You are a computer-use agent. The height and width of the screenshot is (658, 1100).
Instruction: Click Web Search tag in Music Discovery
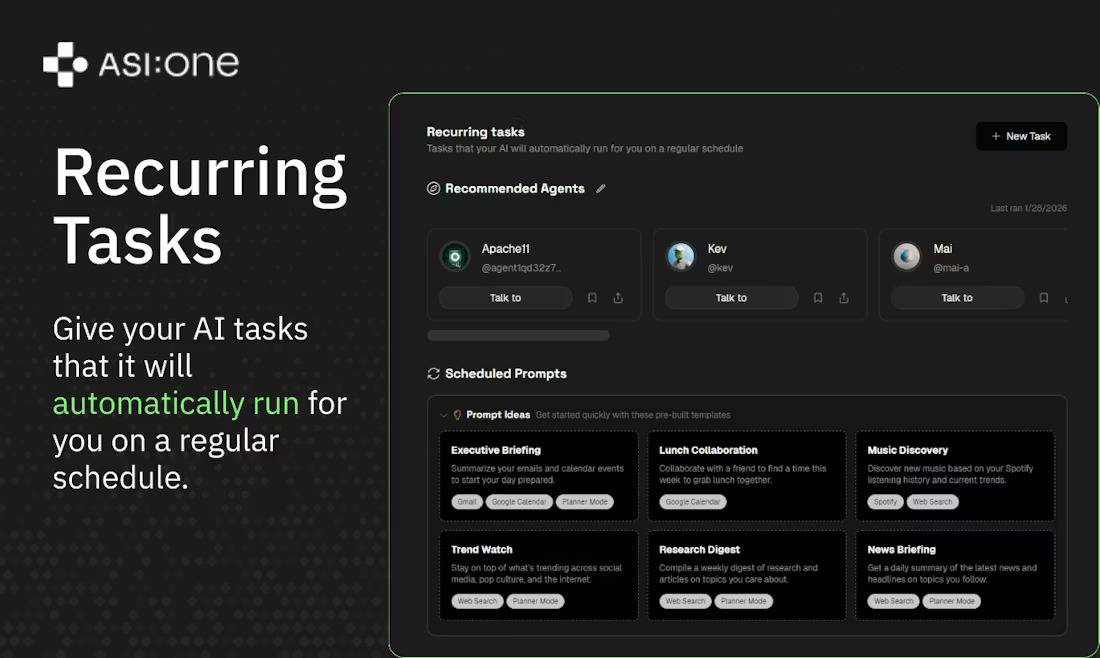932,502
